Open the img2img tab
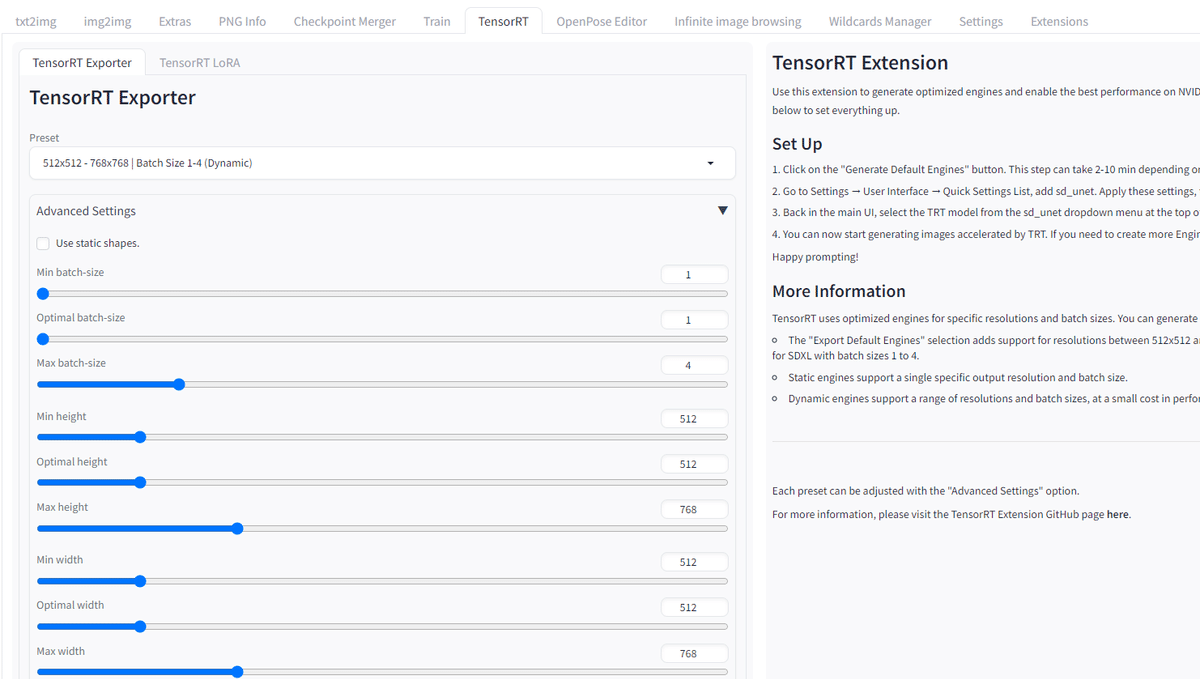The image size is (1200, 679). pyautogui.click(x=107, y=21)
